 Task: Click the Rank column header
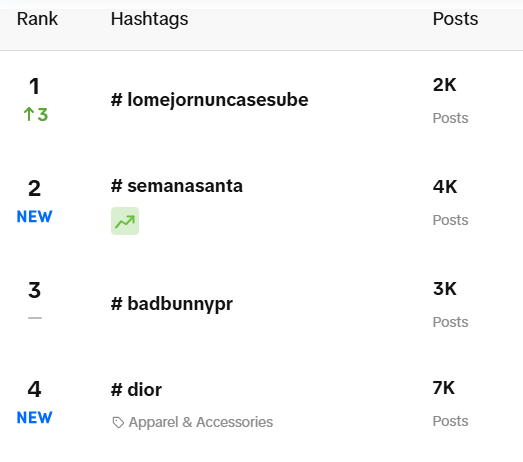point(37,19)
